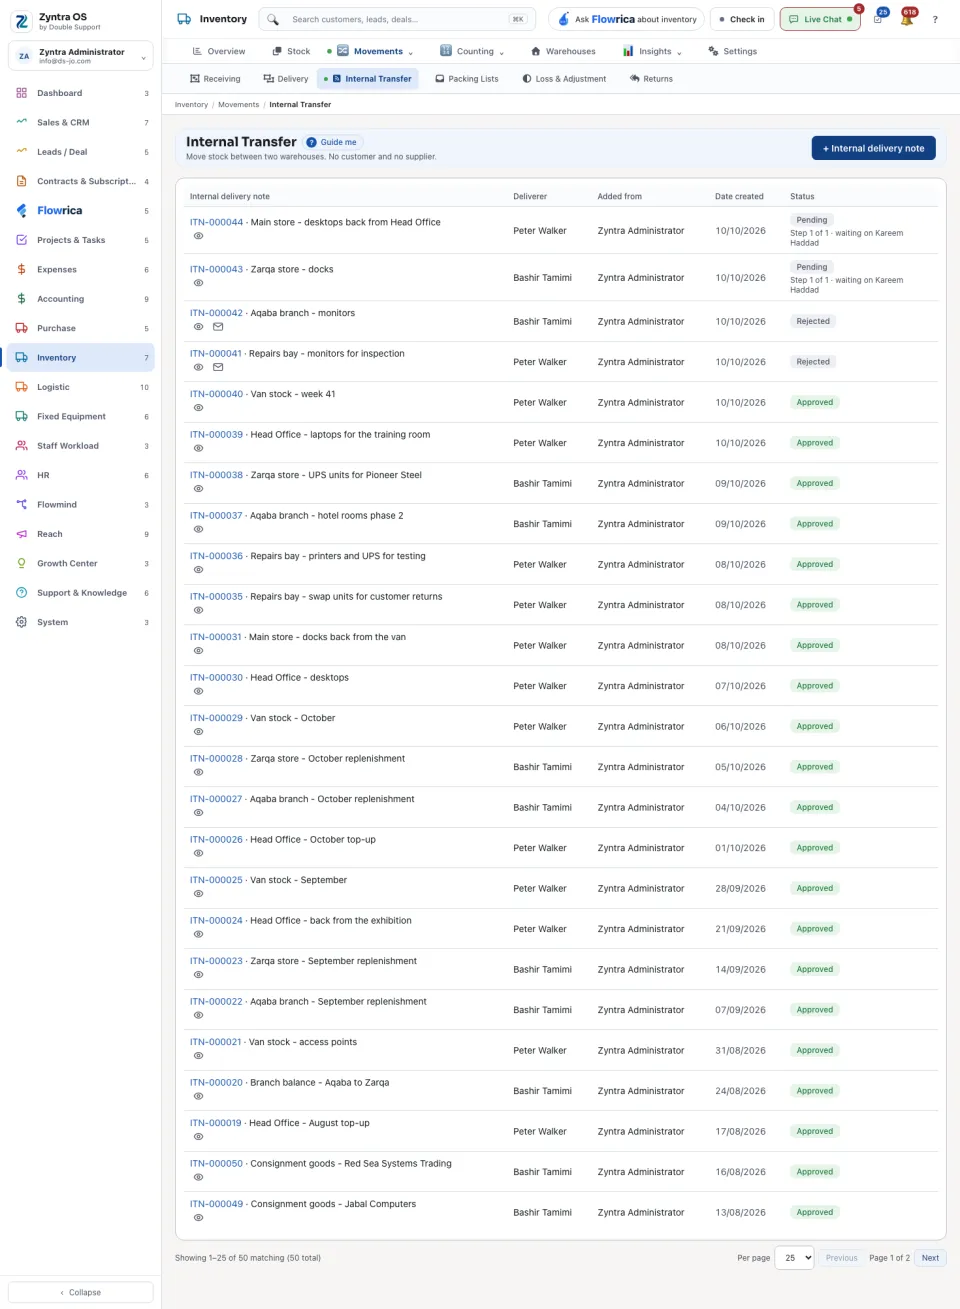
Task: Click the Guide me button
Action: tap(332, 142)
